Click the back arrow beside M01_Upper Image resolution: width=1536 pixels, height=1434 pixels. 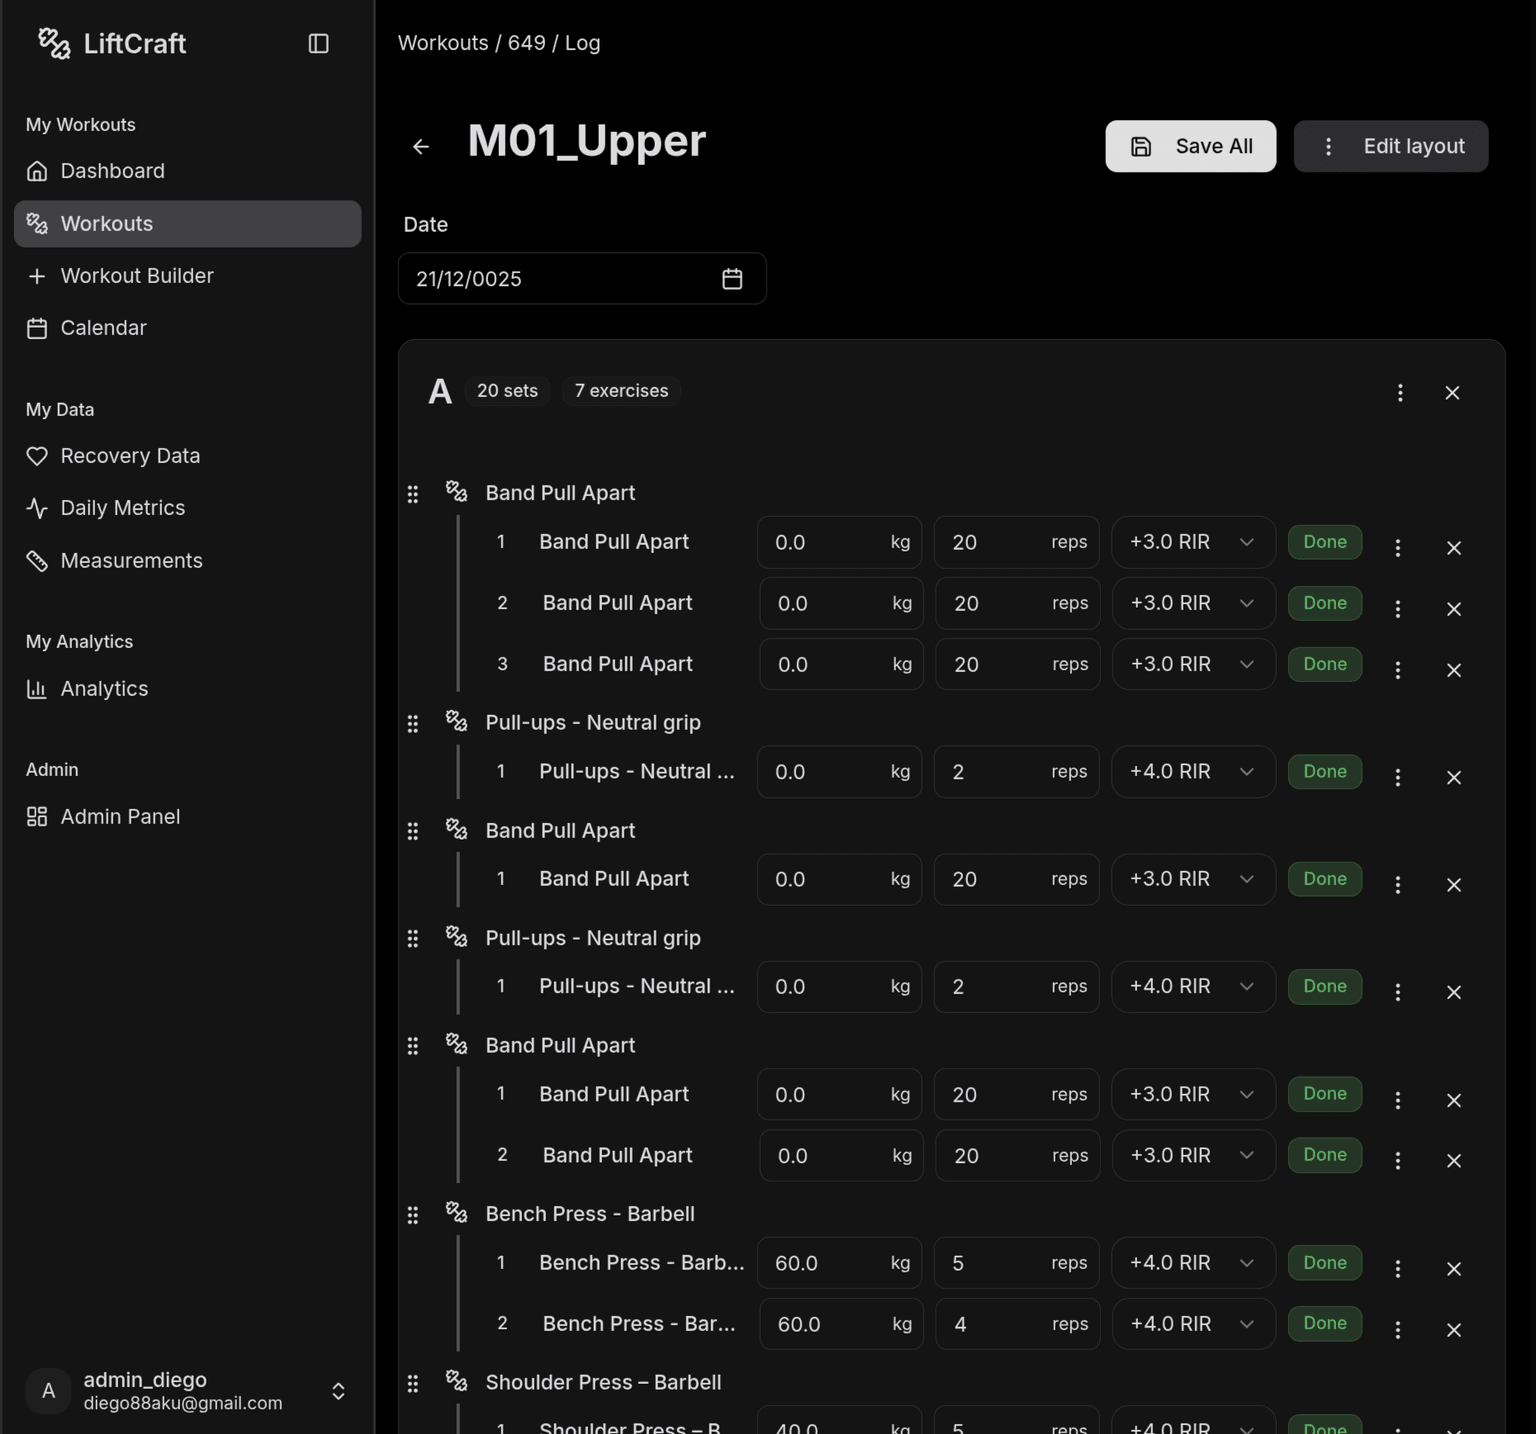tap(421, 147)
